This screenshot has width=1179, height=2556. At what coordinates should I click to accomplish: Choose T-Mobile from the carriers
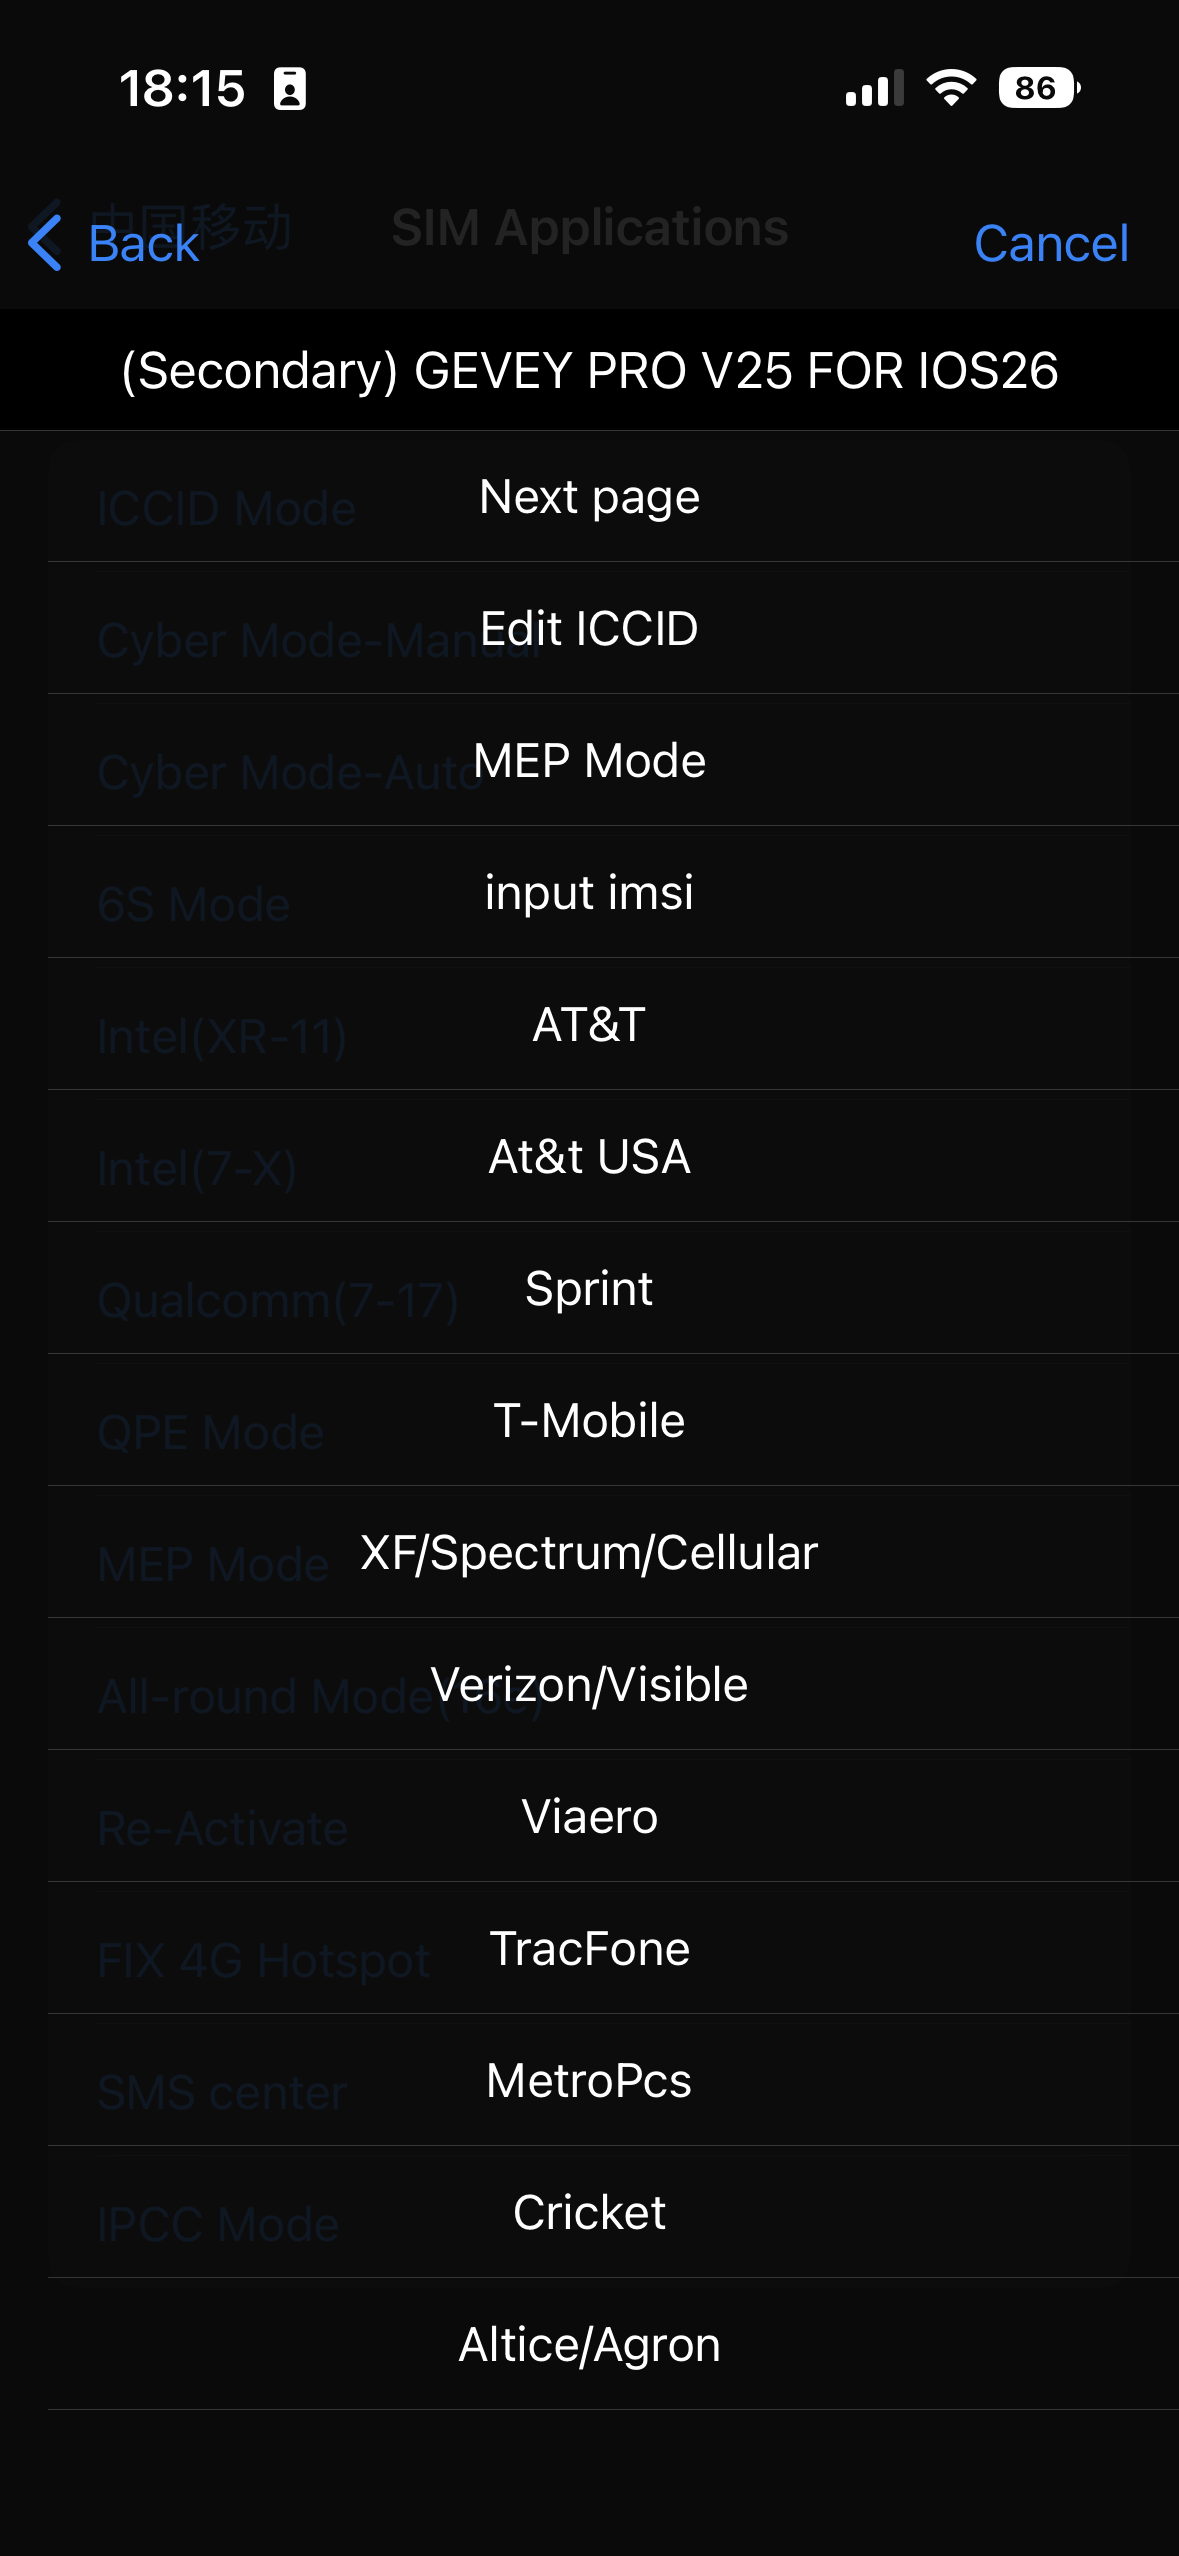pyautogui.click(x=589, y=1421)
